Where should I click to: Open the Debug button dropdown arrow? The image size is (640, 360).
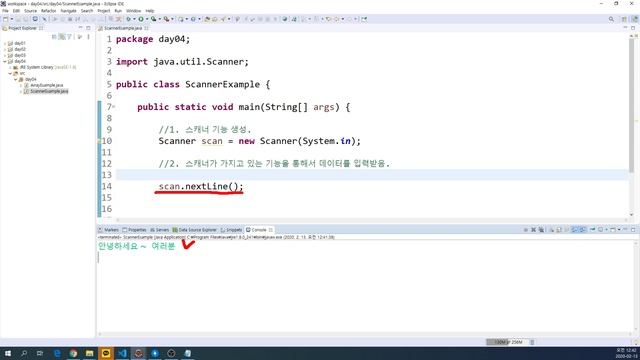click(134, 19)
